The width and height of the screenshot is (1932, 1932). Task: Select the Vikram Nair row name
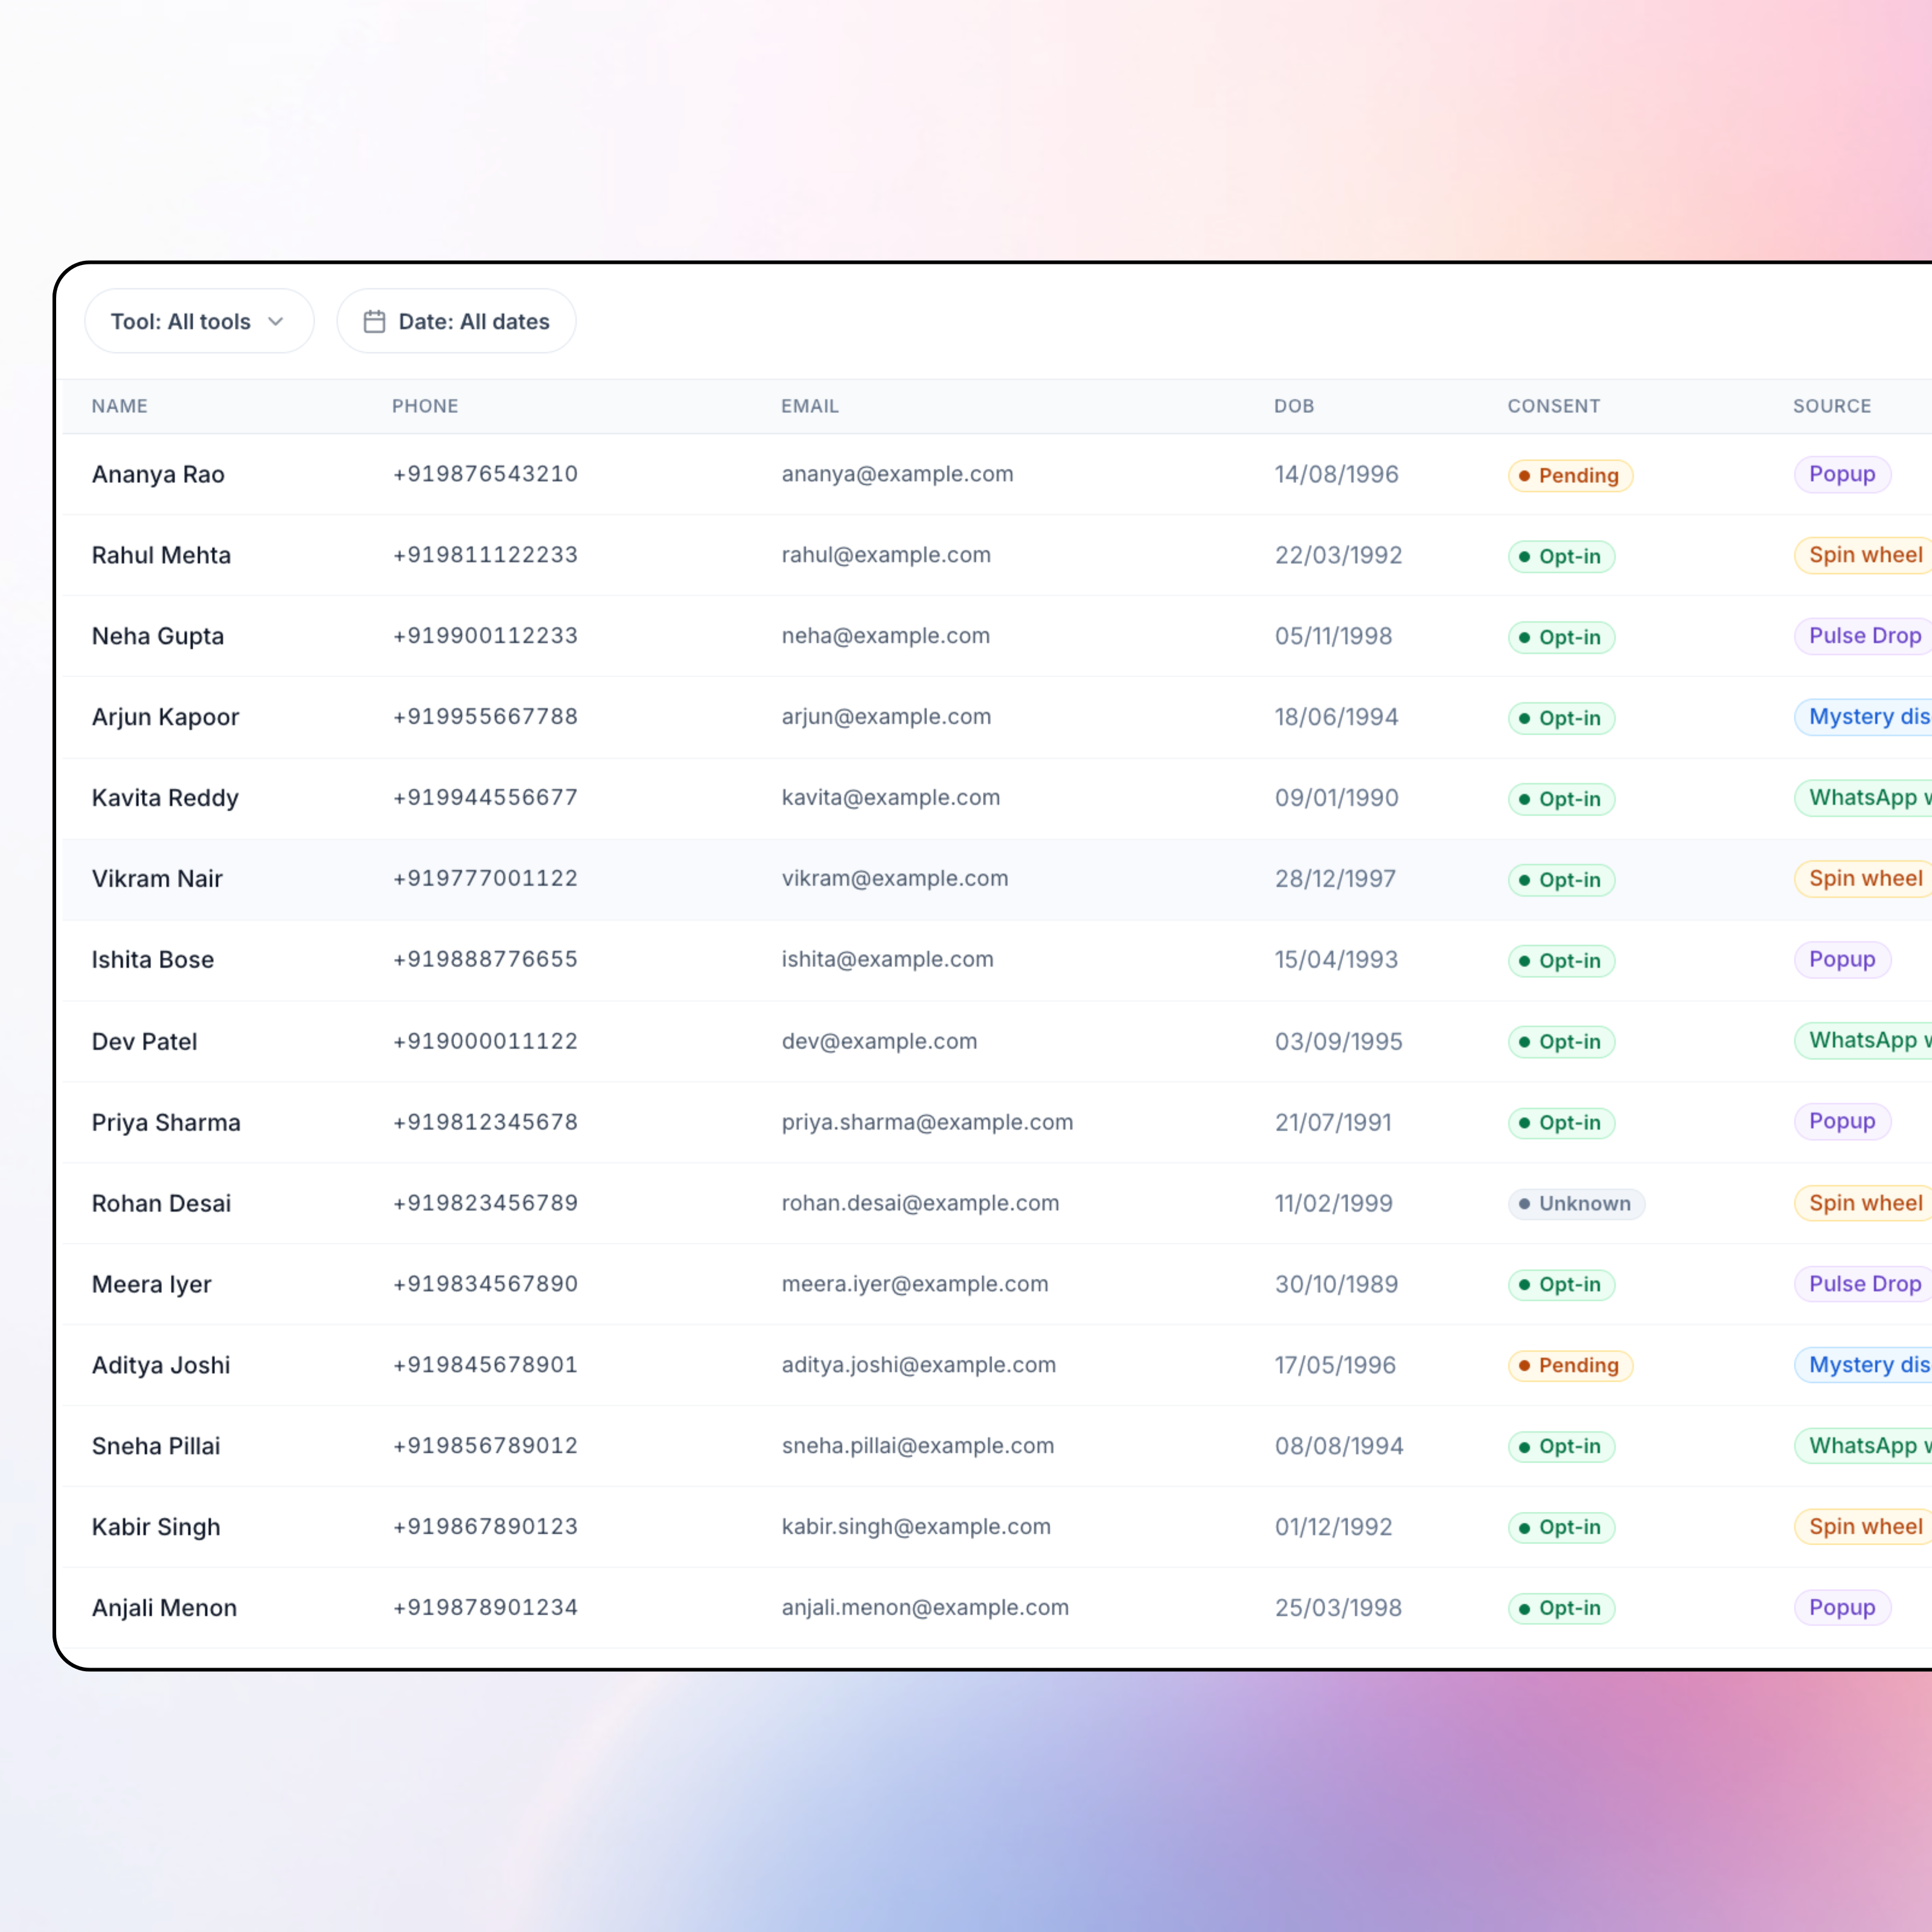(157, 879)
